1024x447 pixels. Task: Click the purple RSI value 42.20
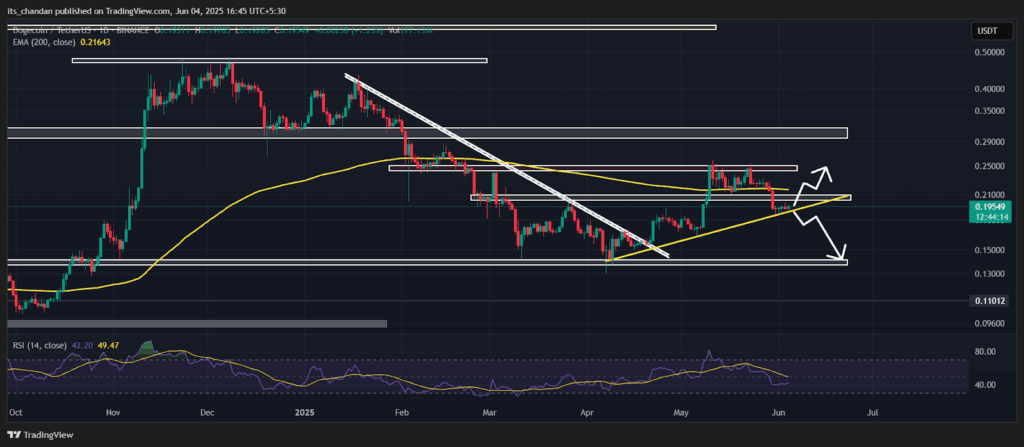[82, 345]
